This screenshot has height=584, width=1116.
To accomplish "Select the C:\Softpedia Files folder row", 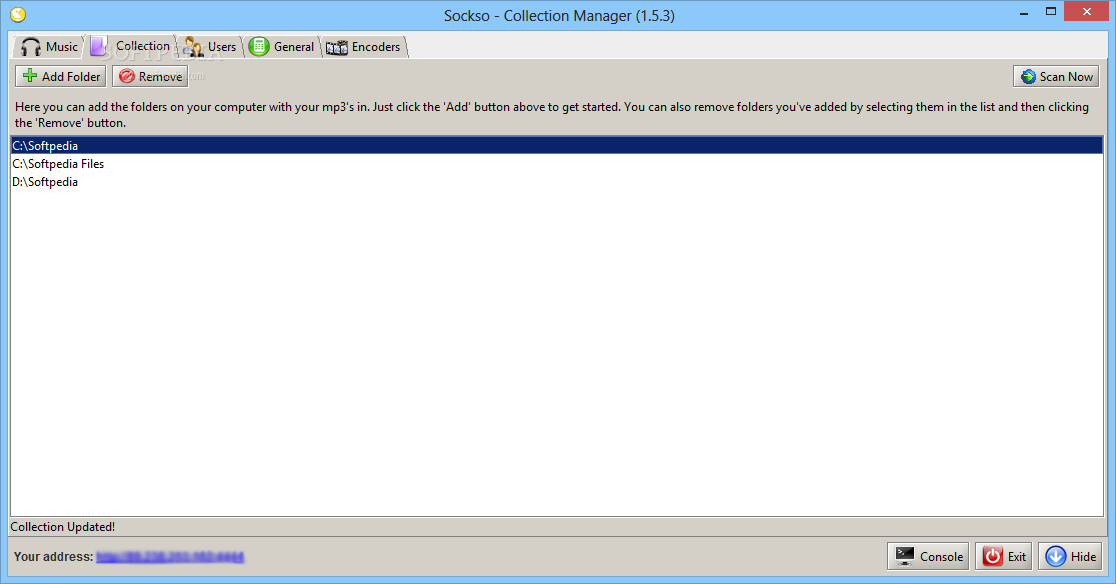I will click(557, 164).
